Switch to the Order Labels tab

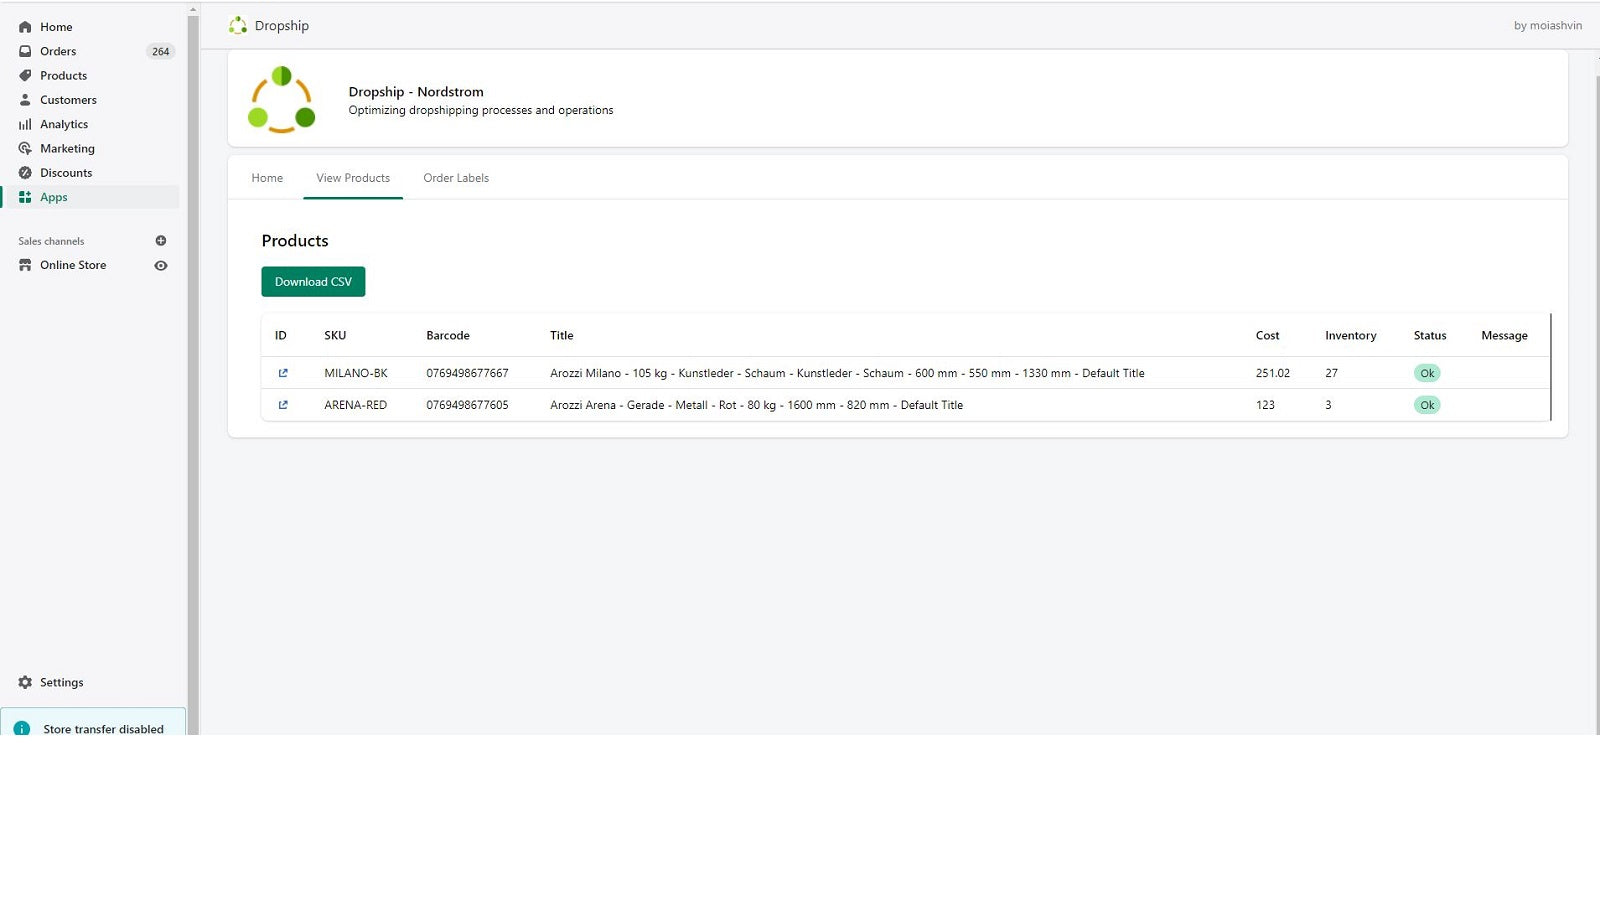(456, 178)
